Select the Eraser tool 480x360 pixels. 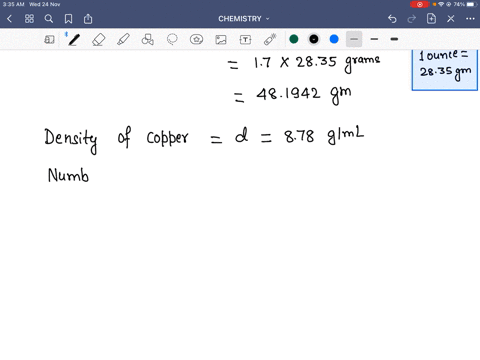tap(99, 40)
